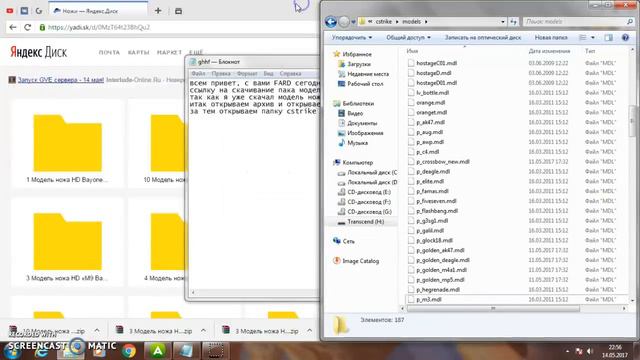Open the view options dropdown arrow
640x360 pixels.
pos(593,38)
